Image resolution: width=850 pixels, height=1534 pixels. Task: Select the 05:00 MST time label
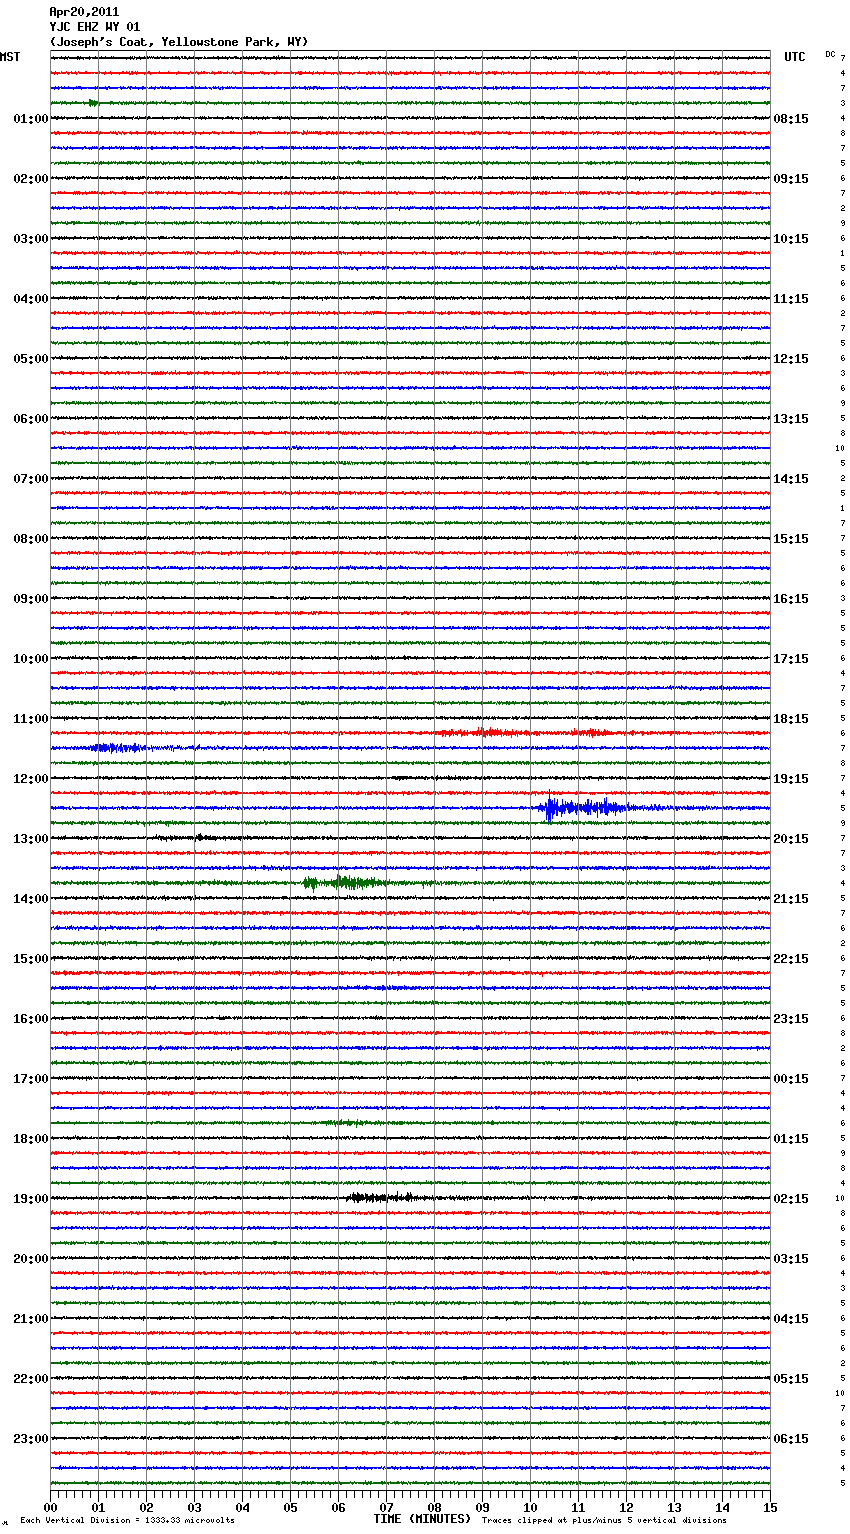coord(31,359)
